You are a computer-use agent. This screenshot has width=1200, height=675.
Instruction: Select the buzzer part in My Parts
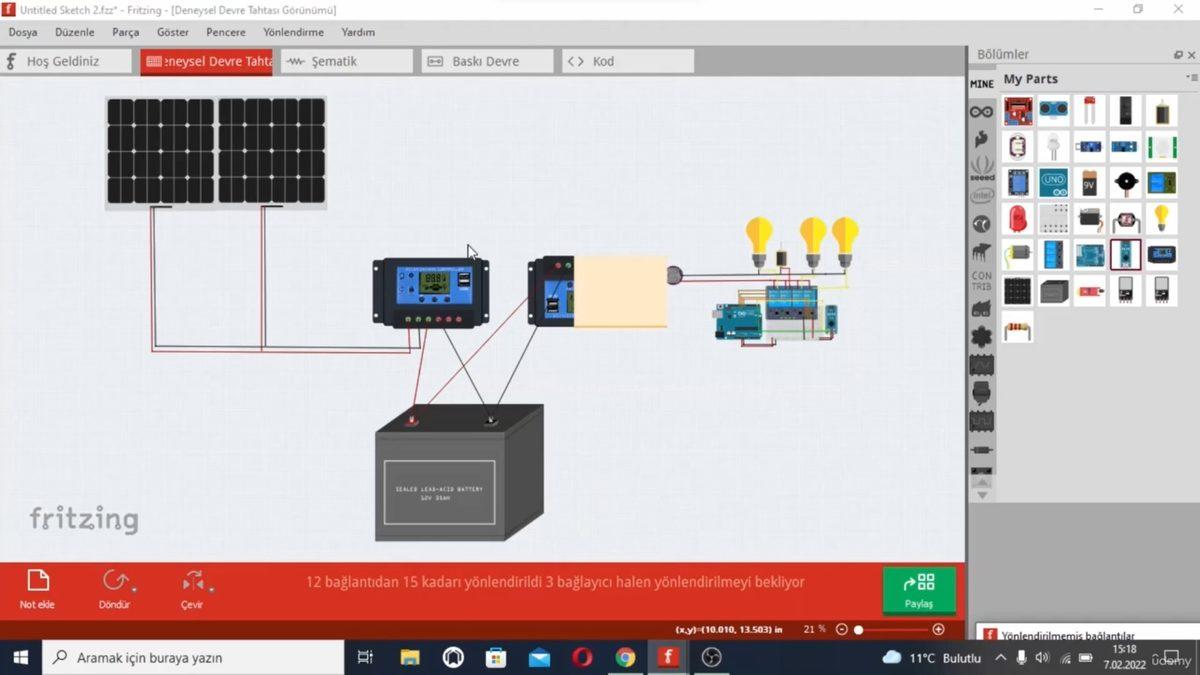[x=1126, y=182]
